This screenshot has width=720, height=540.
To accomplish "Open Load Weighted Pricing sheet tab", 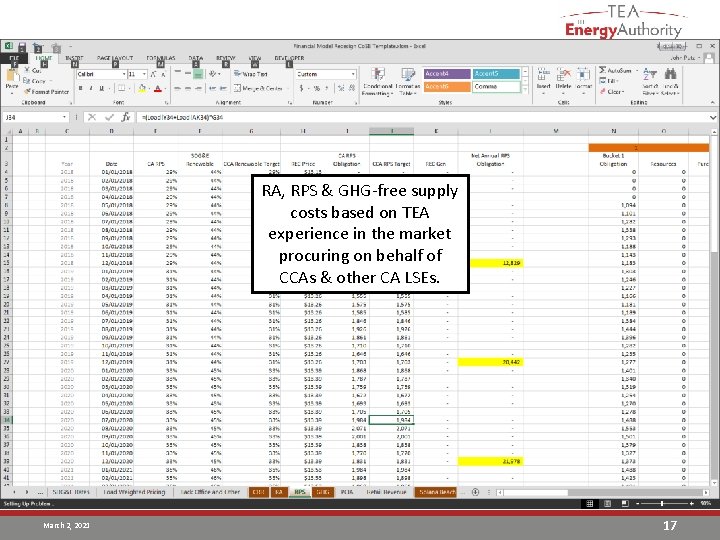I will click(x=134, y=492).
